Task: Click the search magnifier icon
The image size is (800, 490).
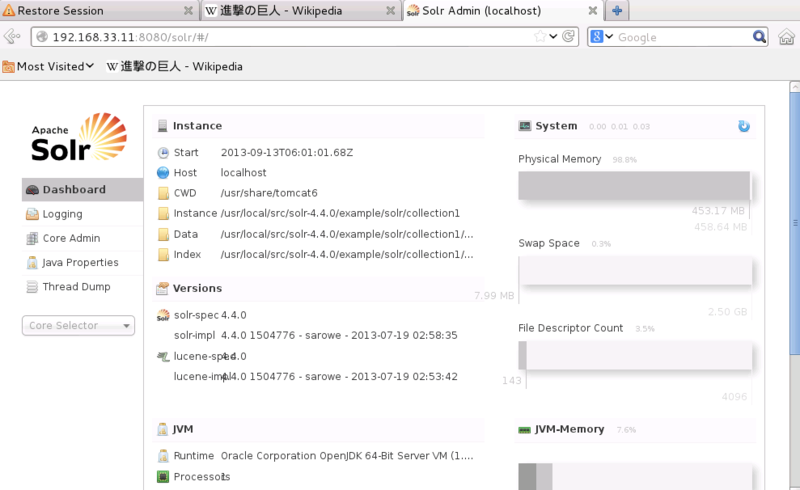Action: (759, 37)
